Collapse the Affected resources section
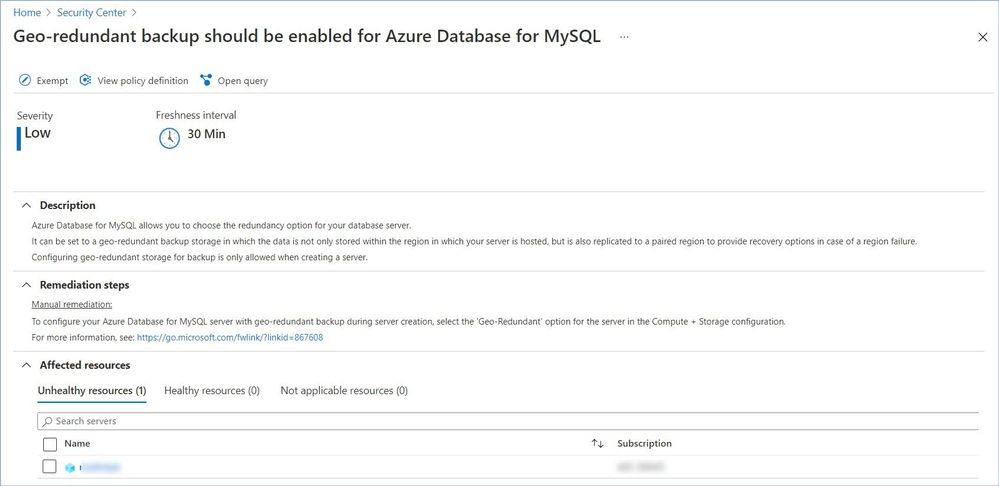This screenshot has width=999, height=486. click(26, 365)
